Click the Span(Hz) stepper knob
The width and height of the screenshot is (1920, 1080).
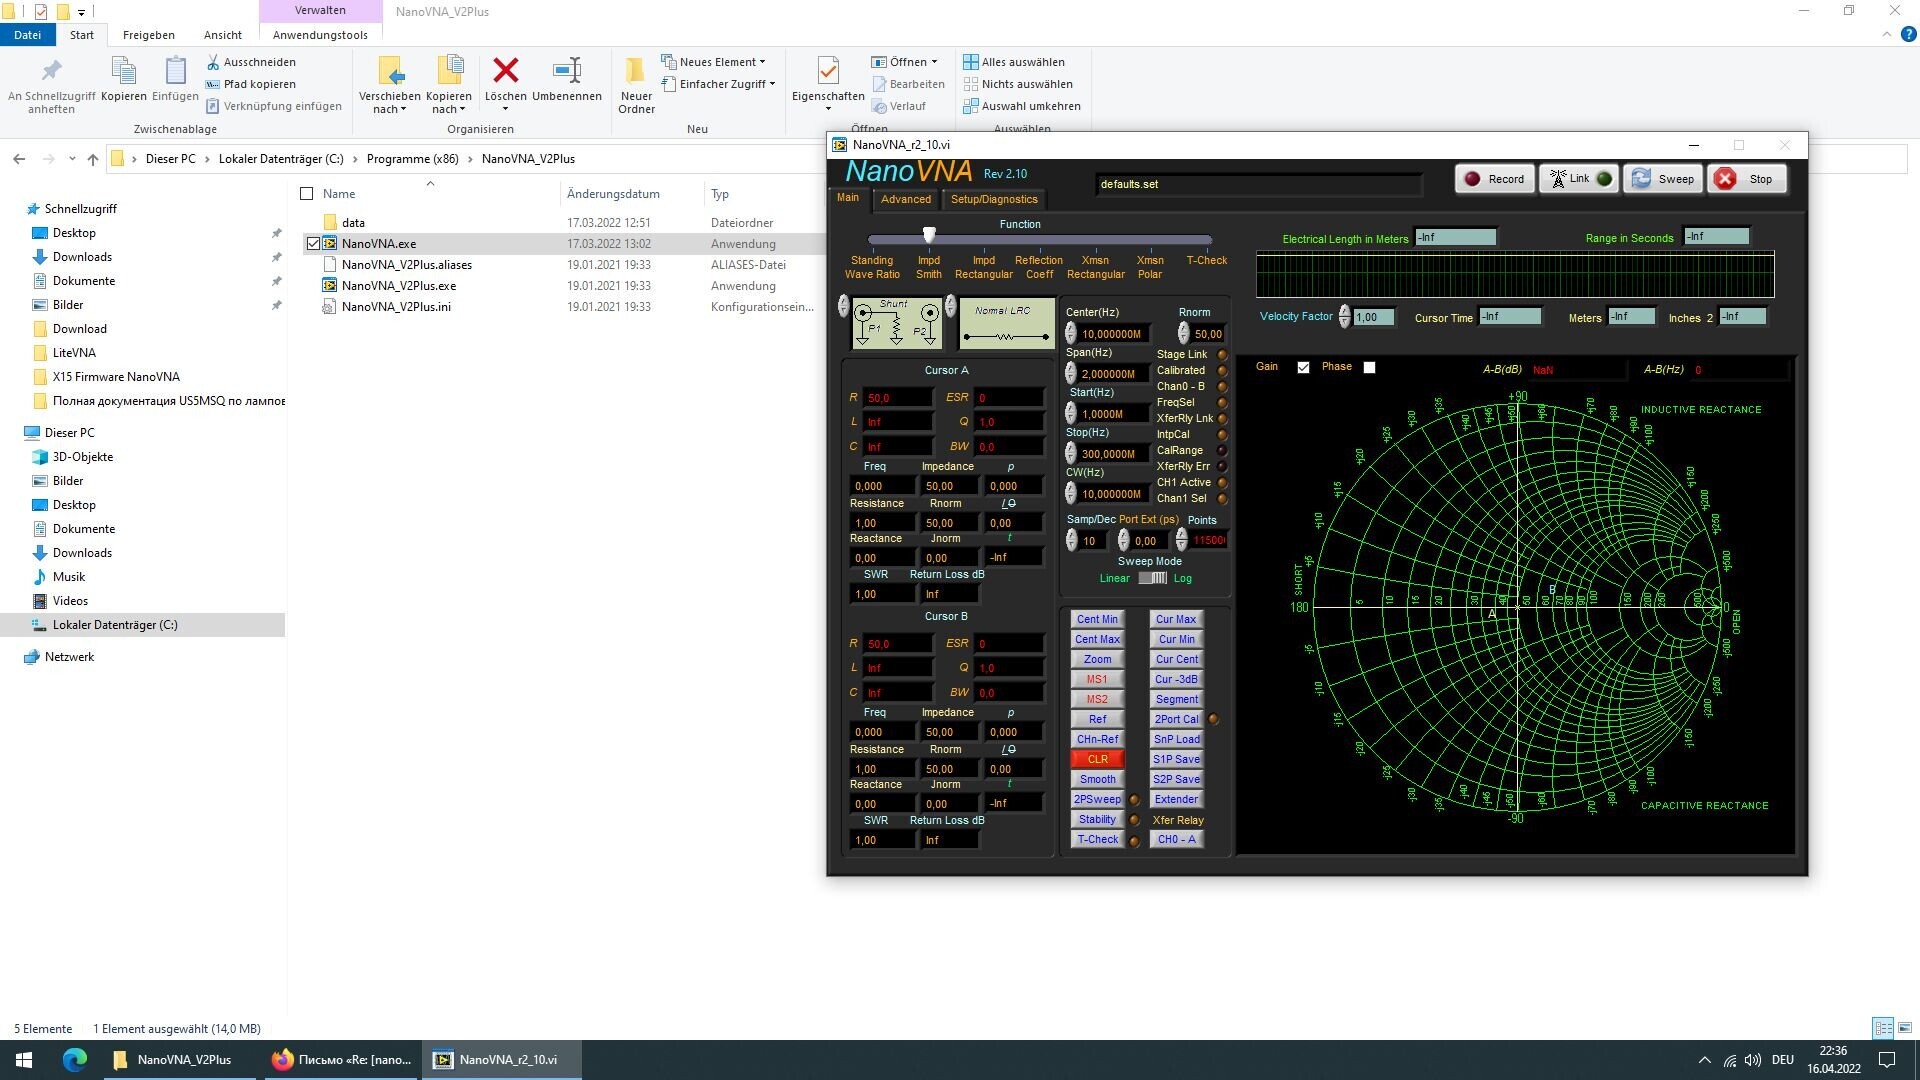point(1071,373)
